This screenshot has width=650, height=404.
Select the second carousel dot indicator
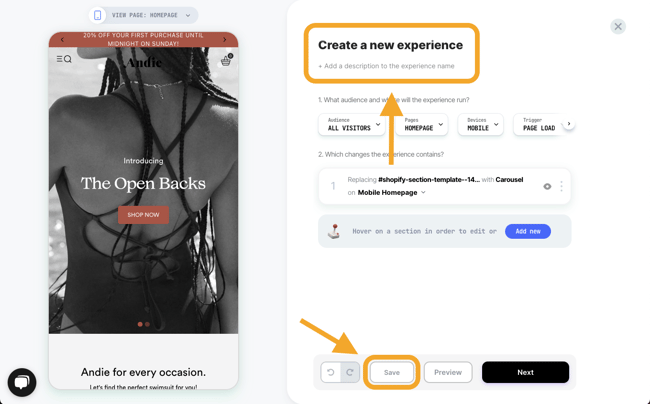click(x=147, y=324)
